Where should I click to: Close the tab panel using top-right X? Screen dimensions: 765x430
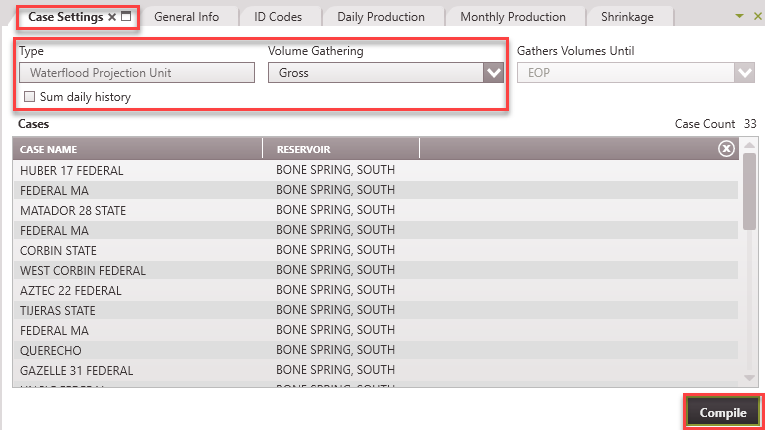coord(755,16)
